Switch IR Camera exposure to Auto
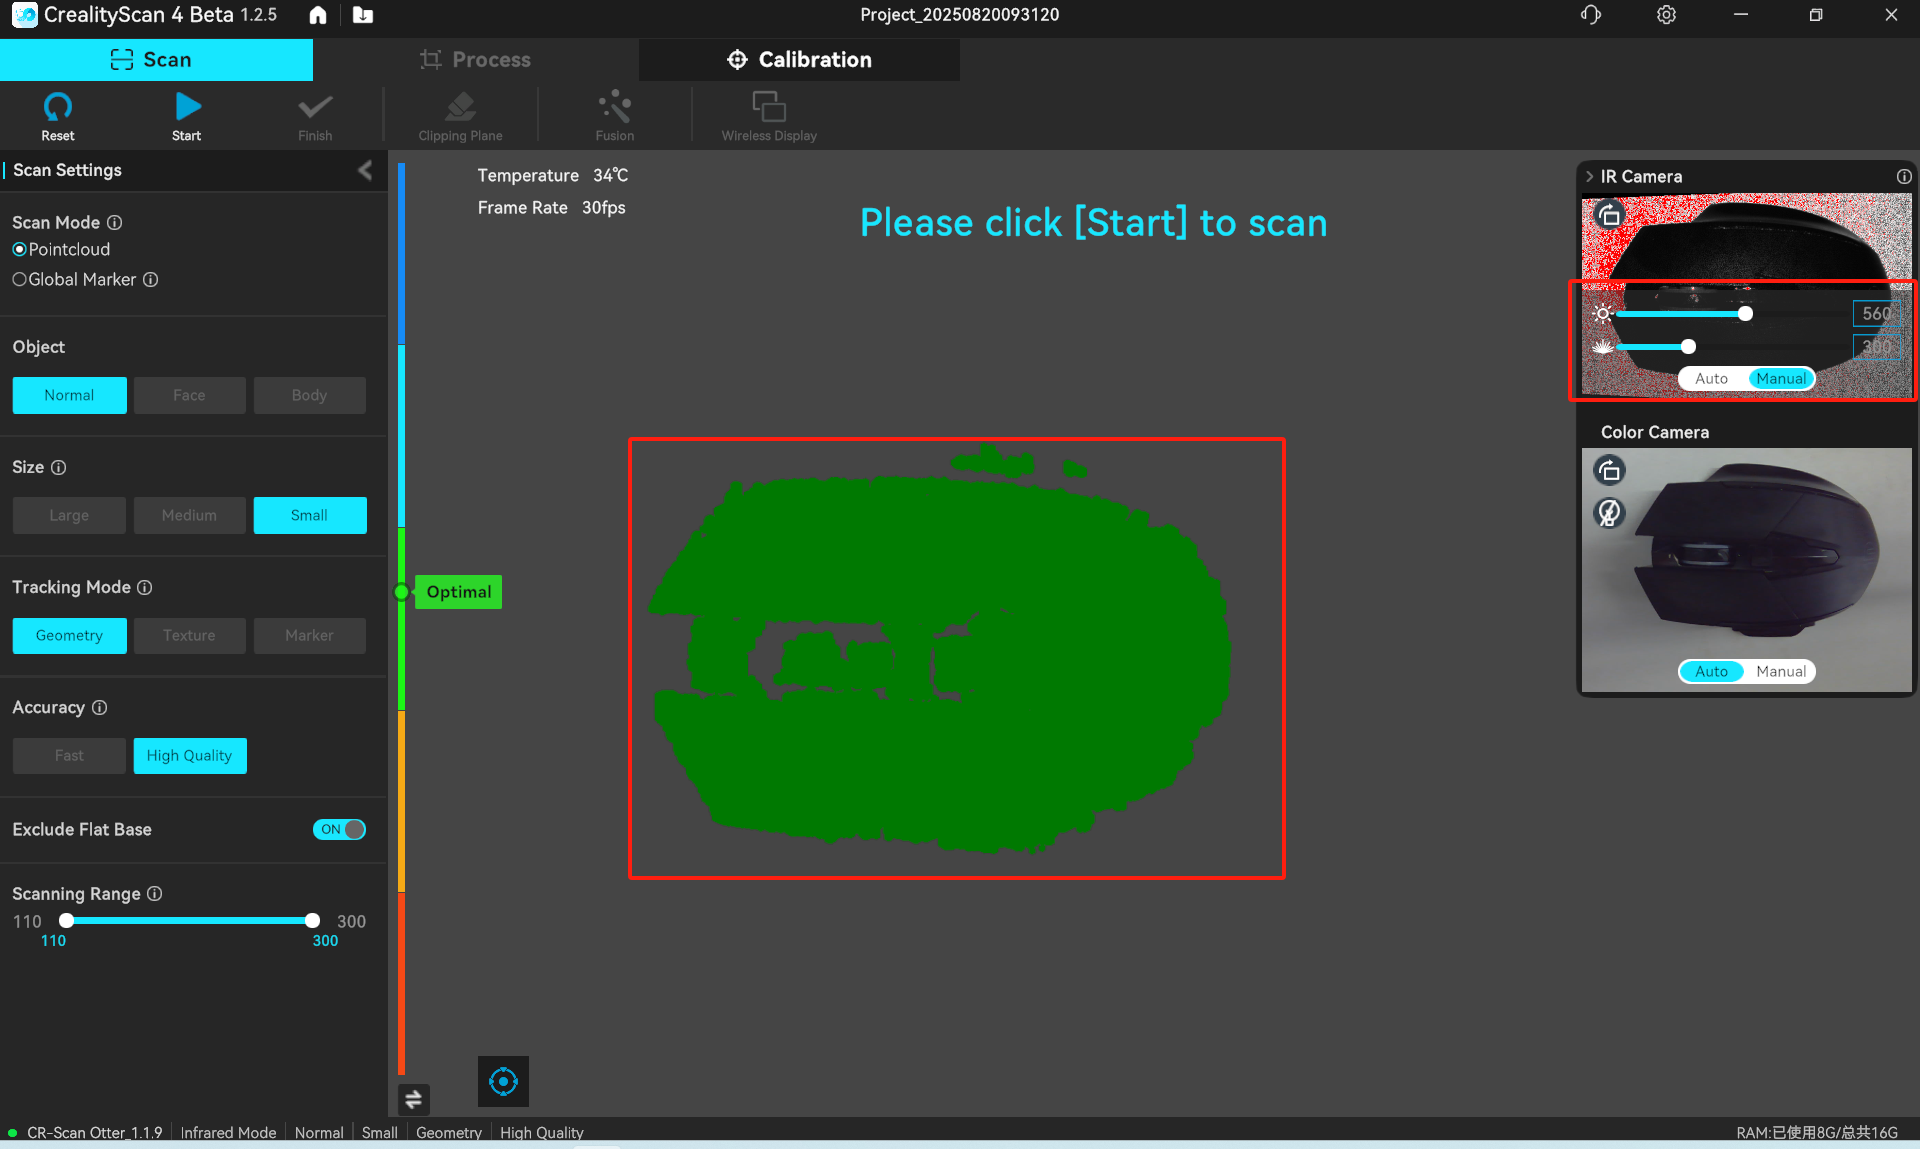 [1711, 379]
